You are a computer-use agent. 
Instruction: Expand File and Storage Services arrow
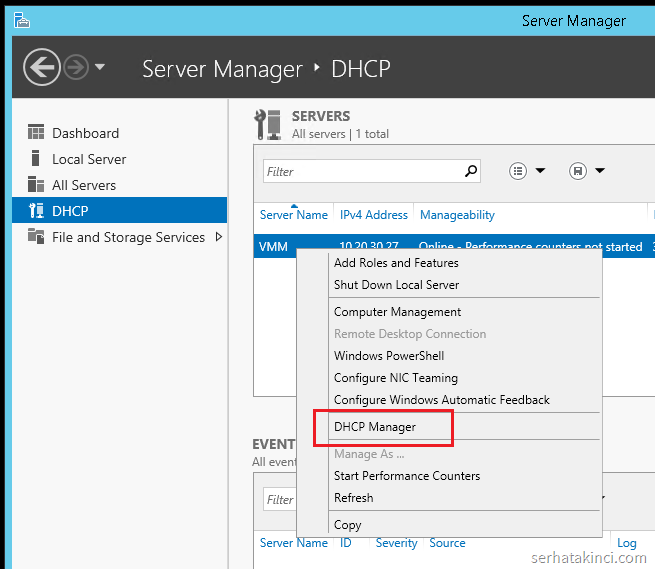[x=219, y=237]
